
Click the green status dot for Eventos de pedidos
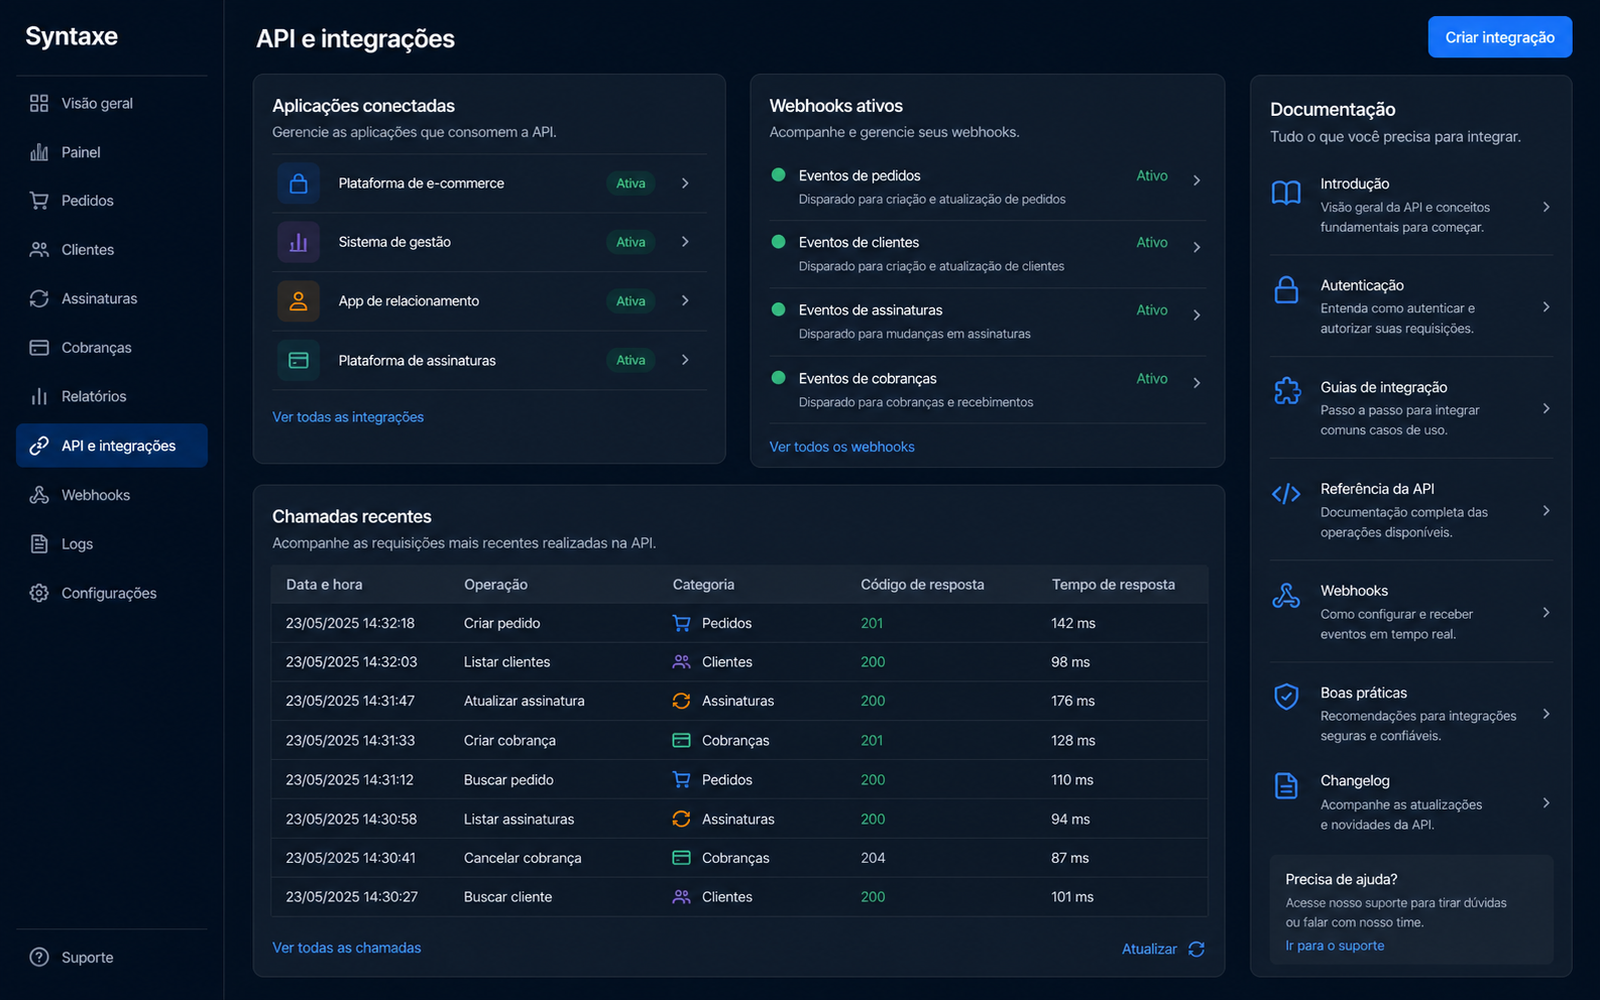coord(778,174)
